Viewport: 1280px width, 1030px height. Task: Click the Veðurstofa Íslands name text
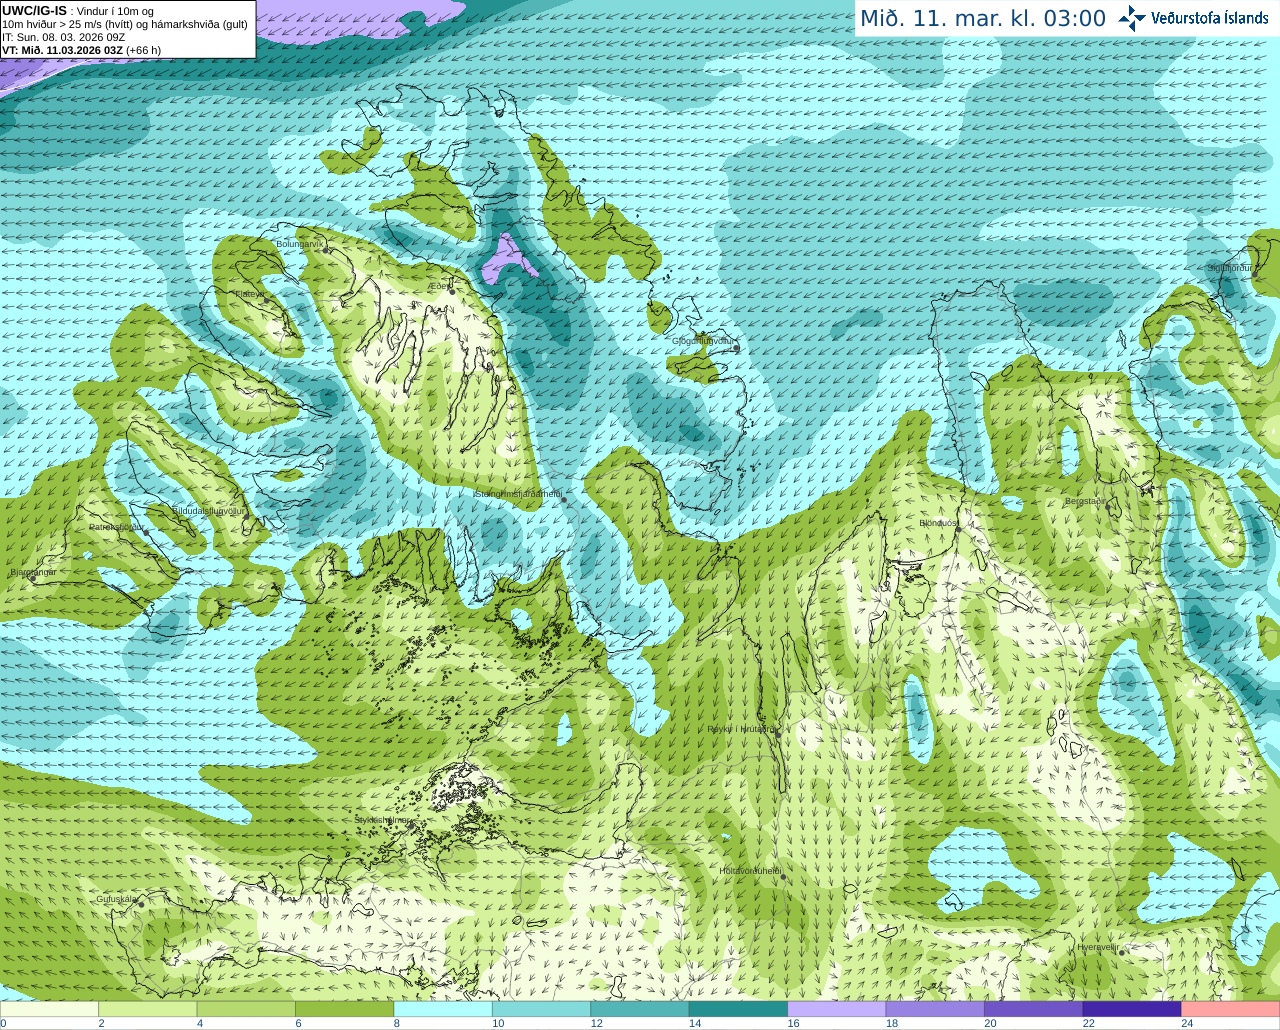[1209, 18]
